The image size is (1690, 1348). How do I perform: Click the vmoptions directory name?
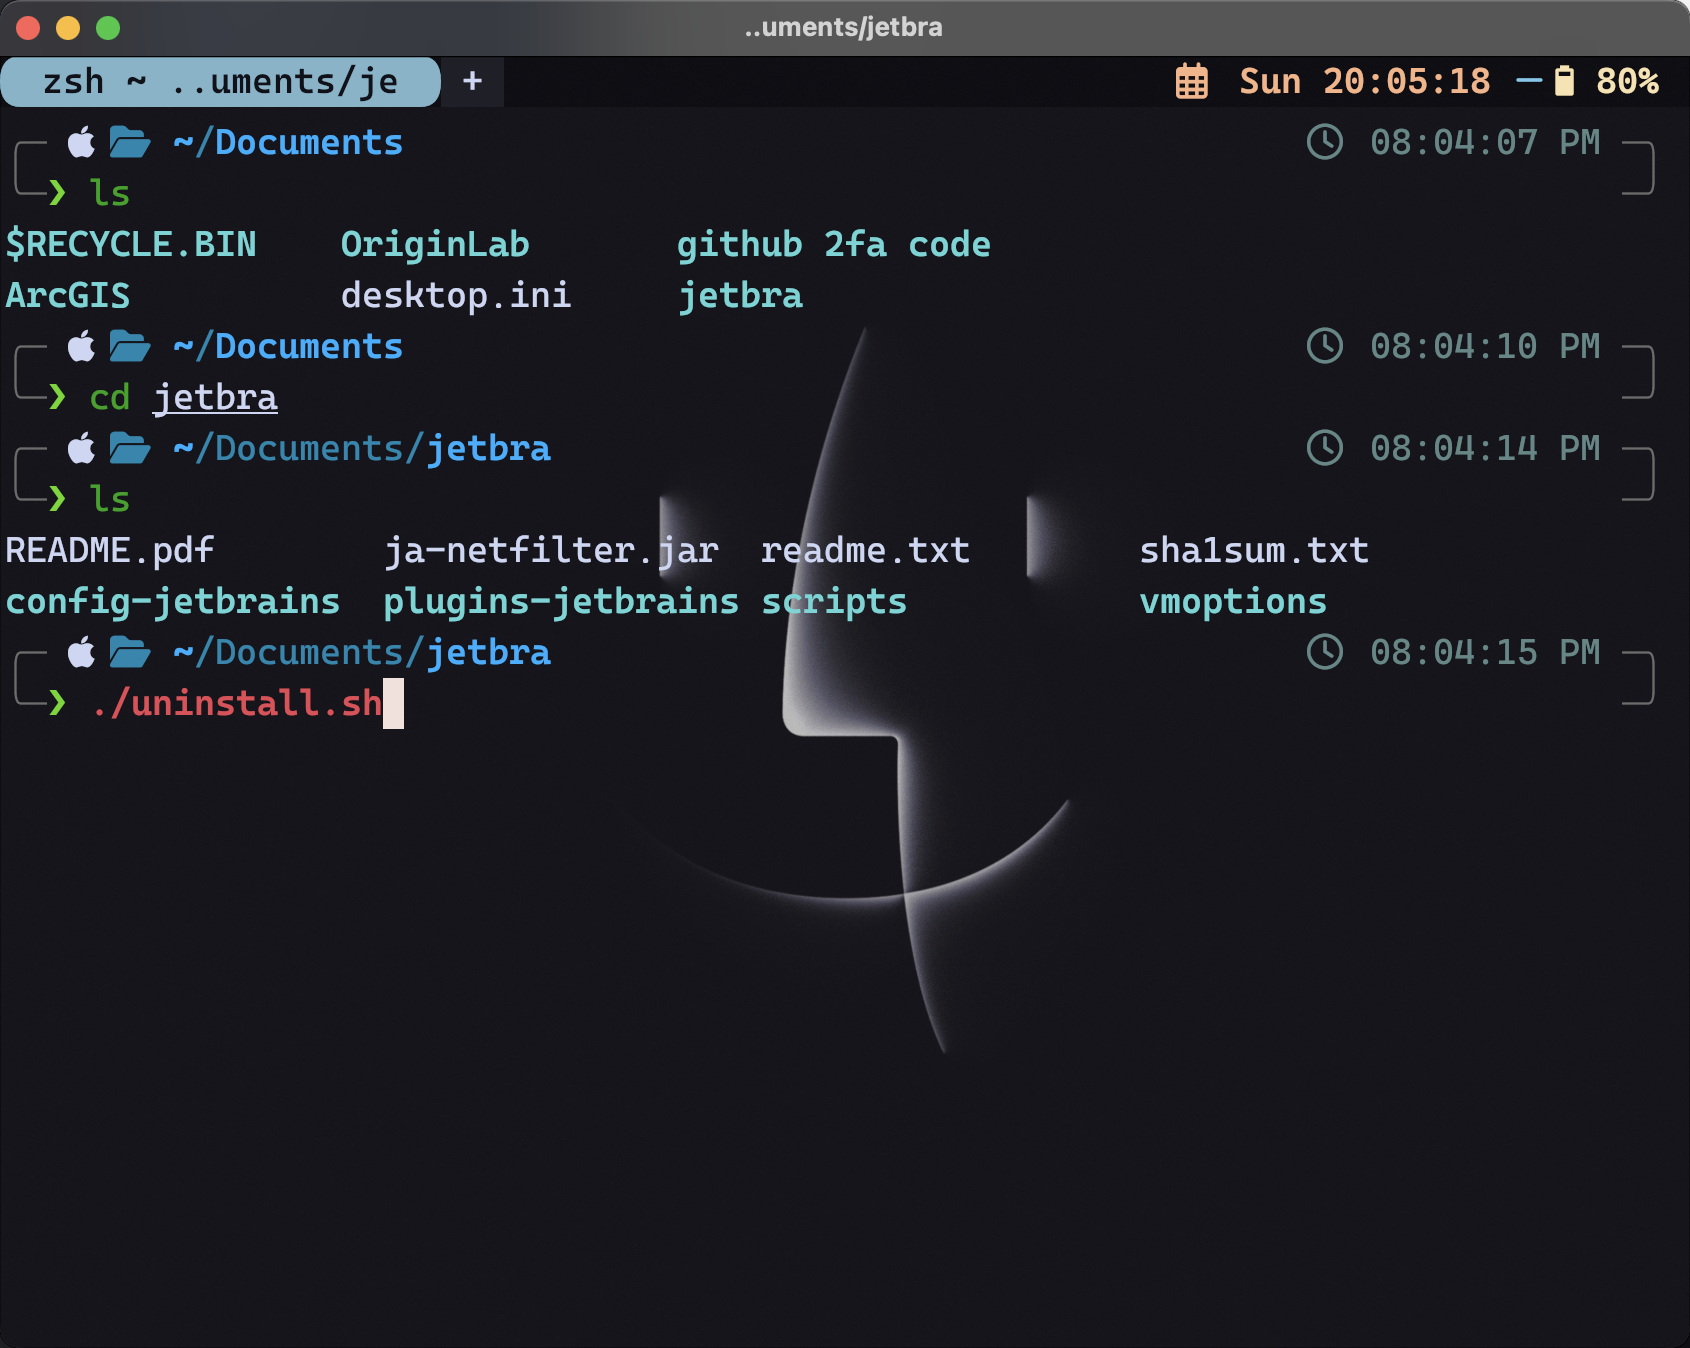(x=1233, y=601)
